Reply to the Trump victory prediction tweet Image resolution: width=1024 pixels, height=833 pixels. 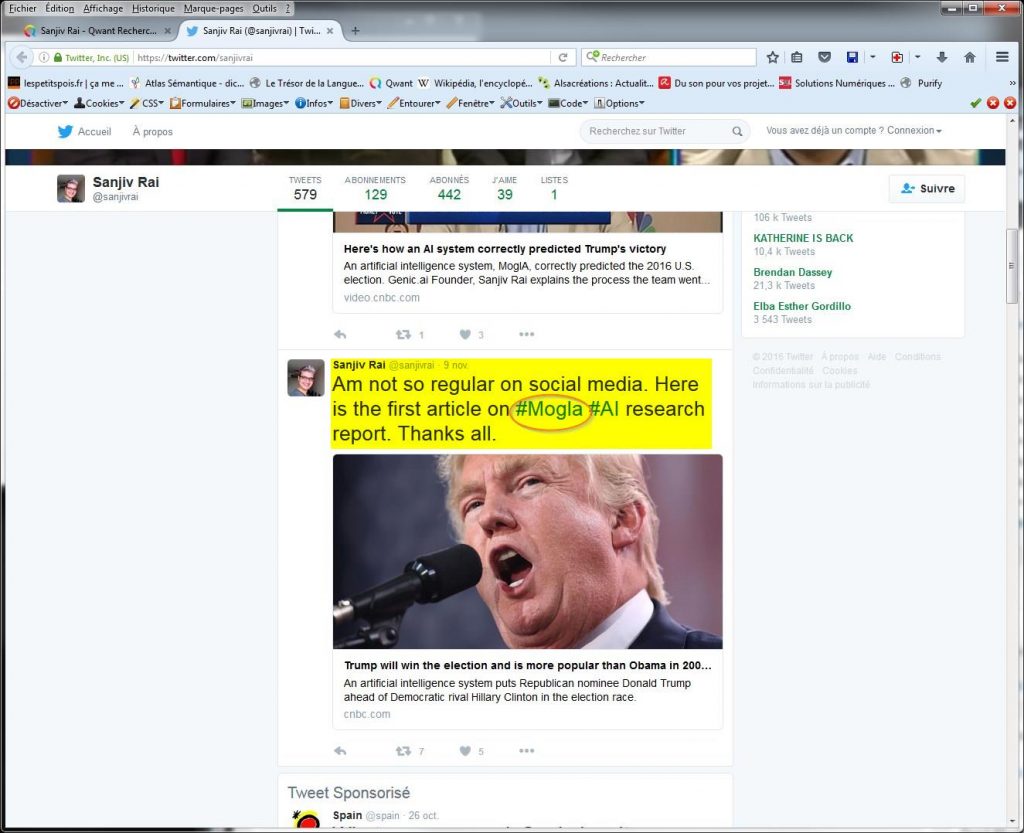click(x=340, y=334)
